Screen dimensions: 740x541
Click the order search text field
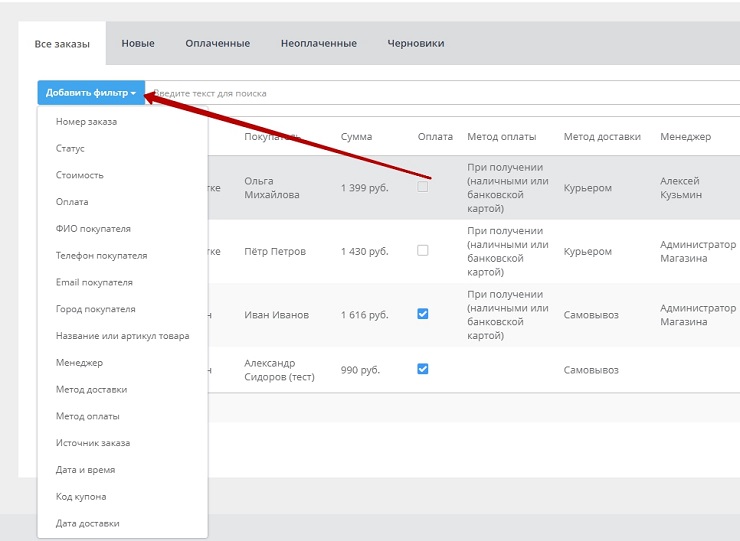click(x=440, y=93)
